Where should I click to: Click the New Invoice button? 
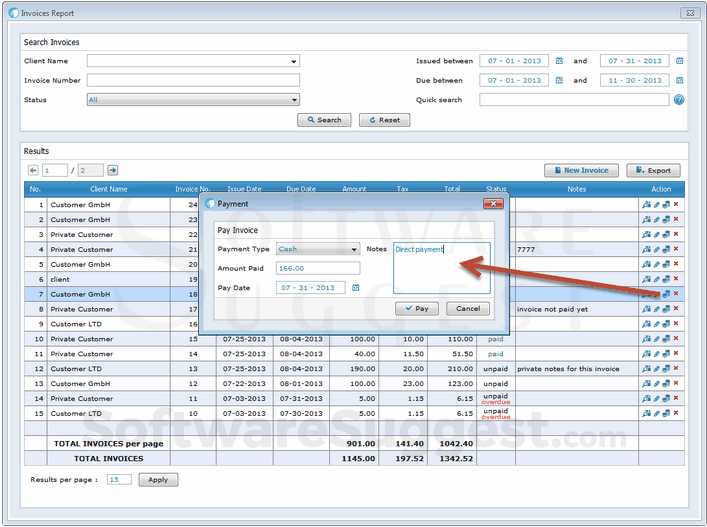tap(582, 171)
